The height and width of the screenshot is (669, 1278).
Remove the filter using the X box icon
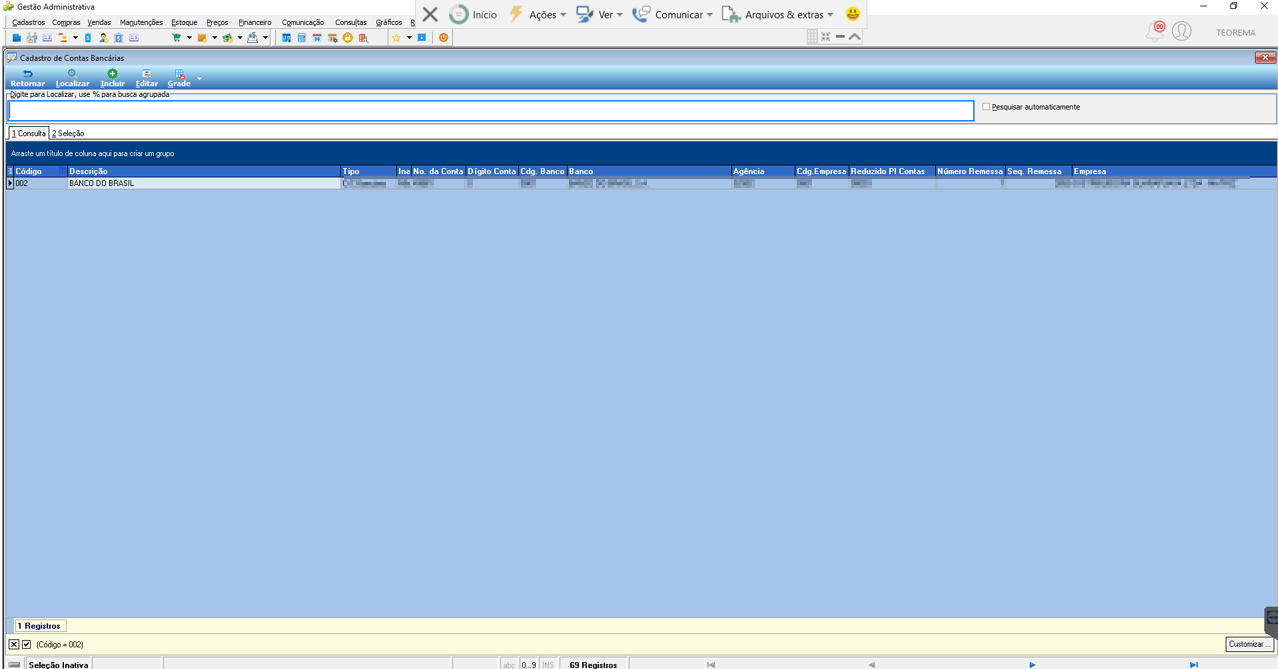click(14, 645)
